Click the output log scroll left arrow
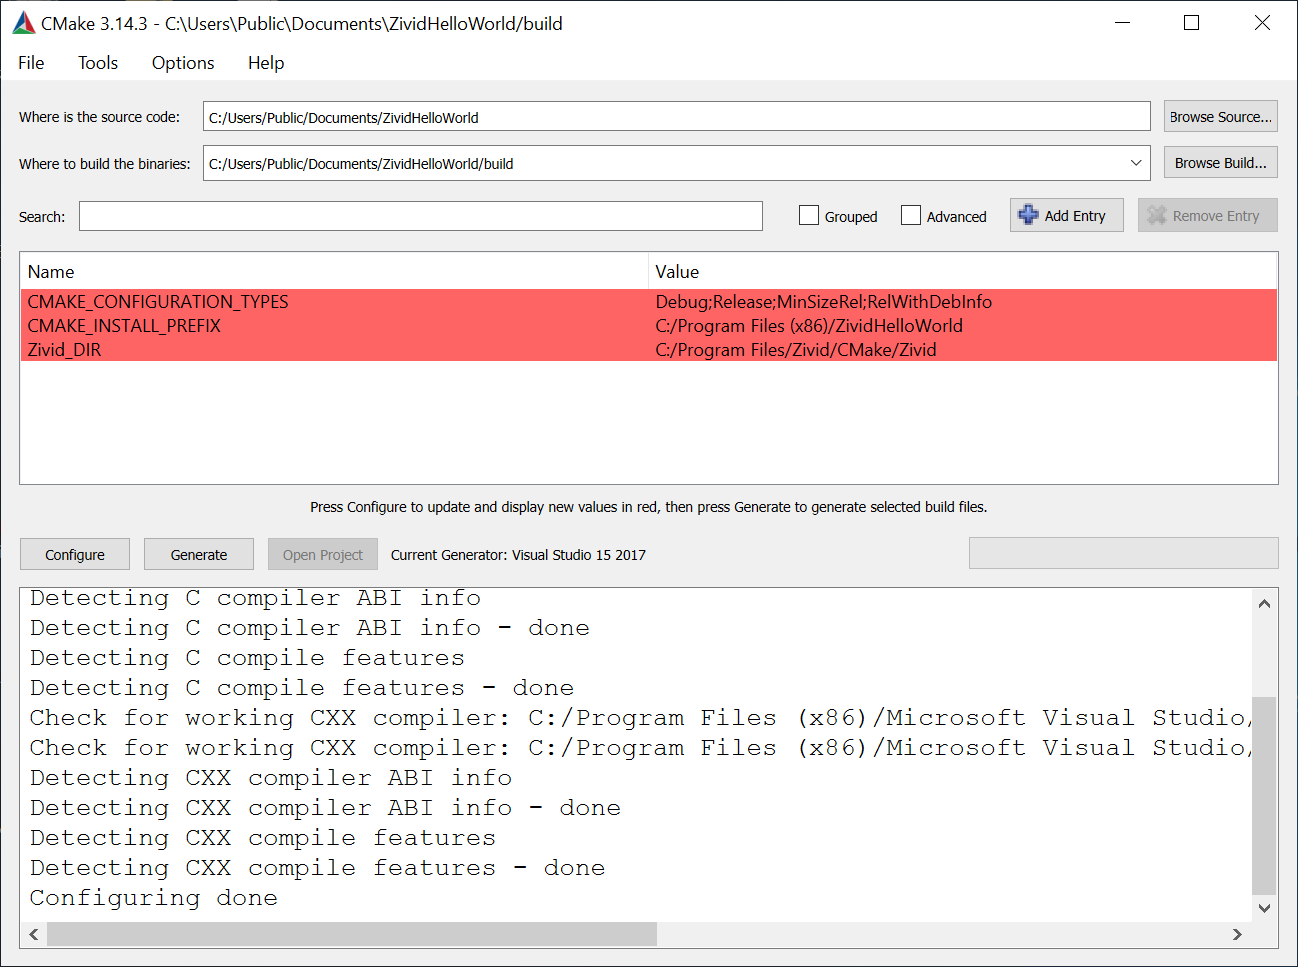The image size is (1298, 967). tap(34, 934)
